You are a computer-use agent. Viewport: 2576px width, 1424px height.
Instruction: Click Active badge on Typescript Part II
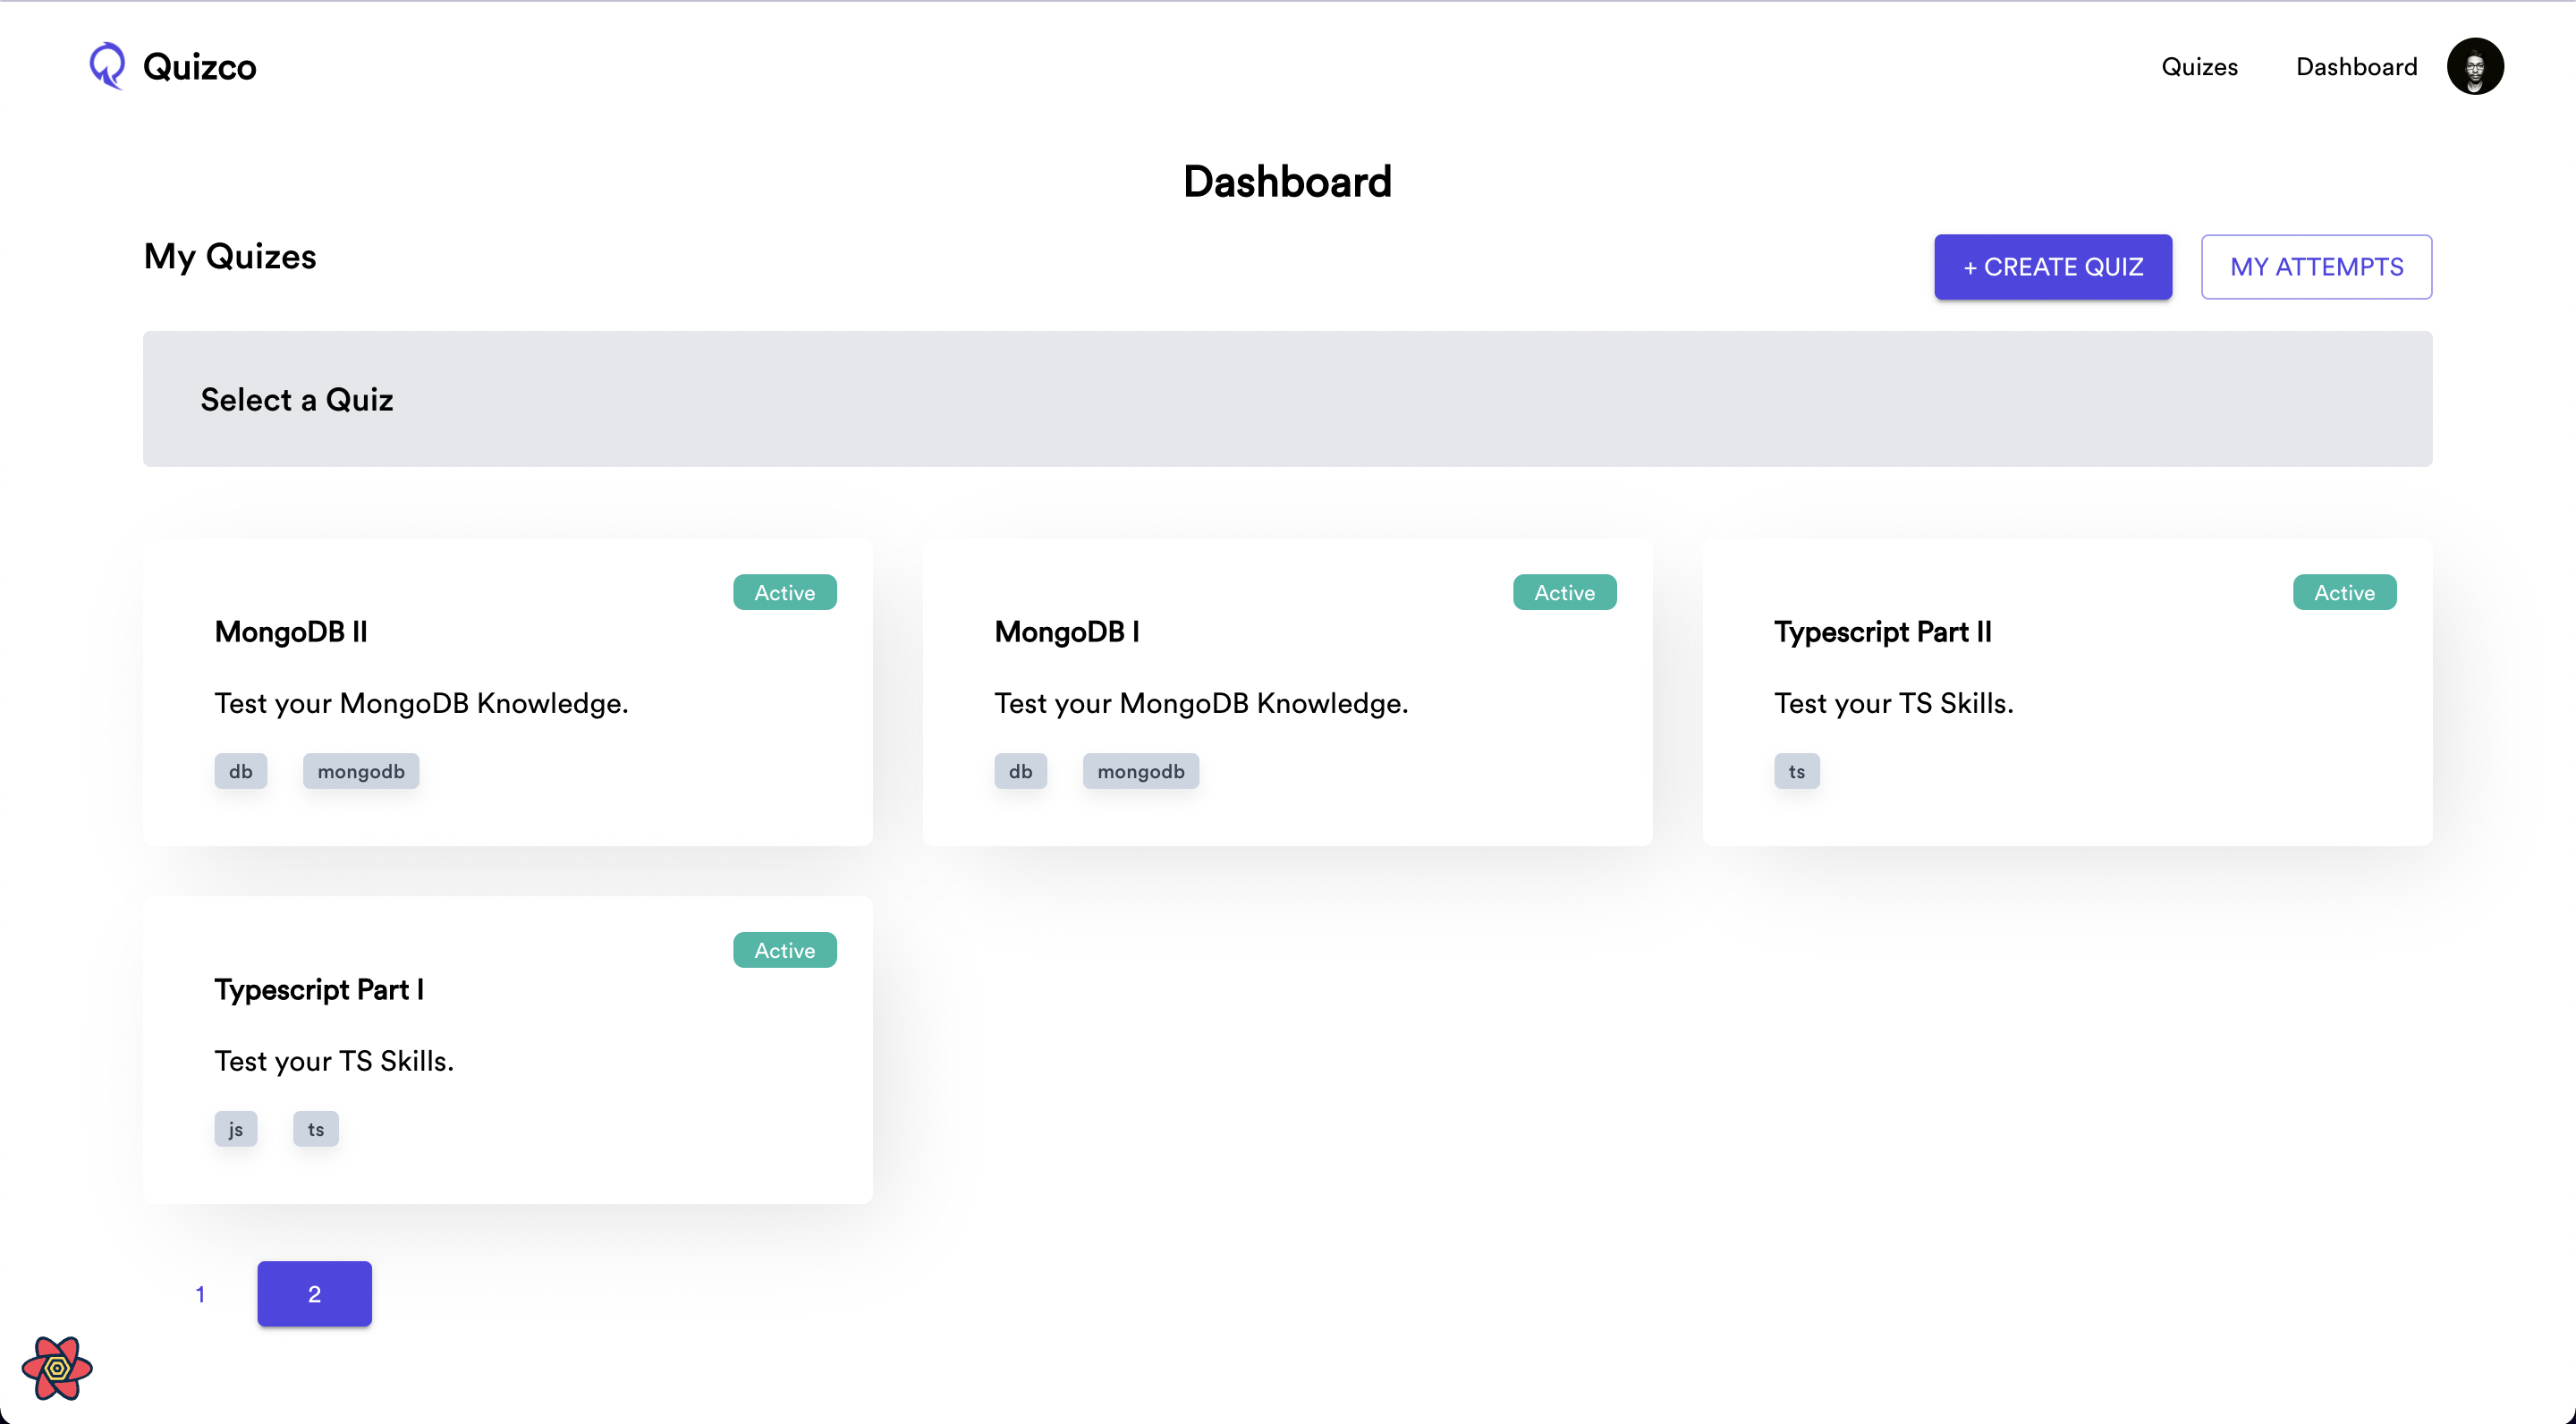click(2343, 592)
